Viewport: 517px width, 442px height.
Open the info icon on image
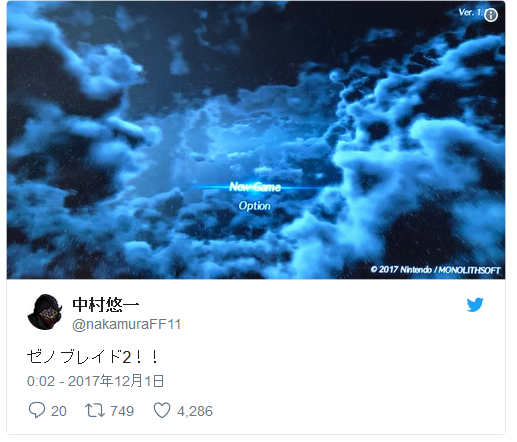click(491, 15)
